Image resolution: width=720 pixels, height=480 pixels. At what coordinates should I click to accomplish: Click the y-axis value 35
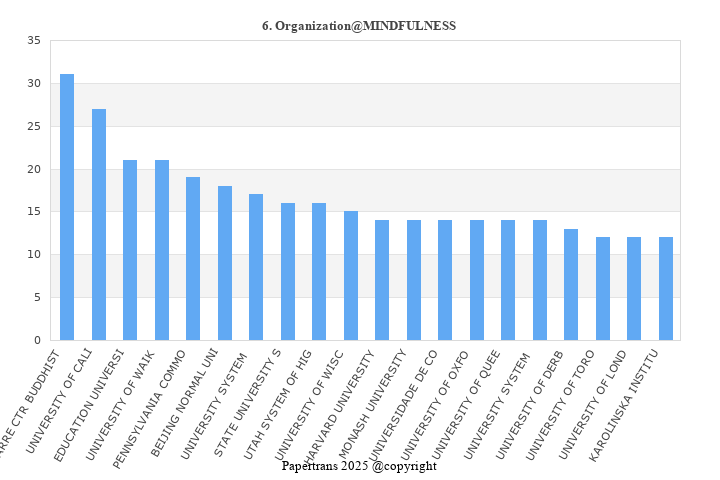click(x=34, y=40)
